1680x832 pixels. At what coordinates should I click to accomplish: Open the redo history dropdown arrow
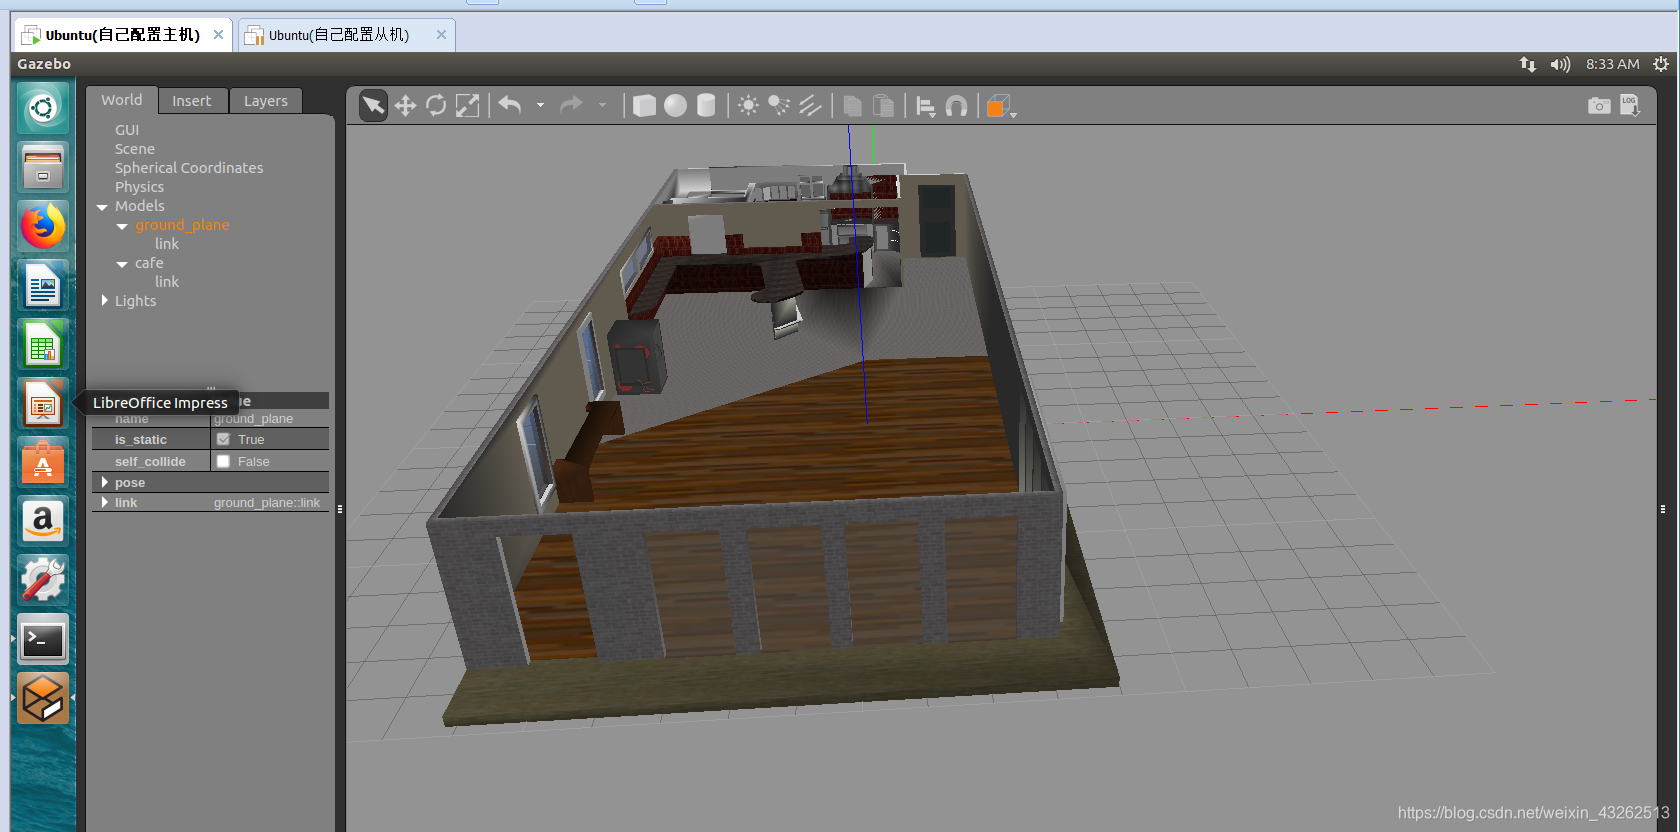(x=602, y=105)
